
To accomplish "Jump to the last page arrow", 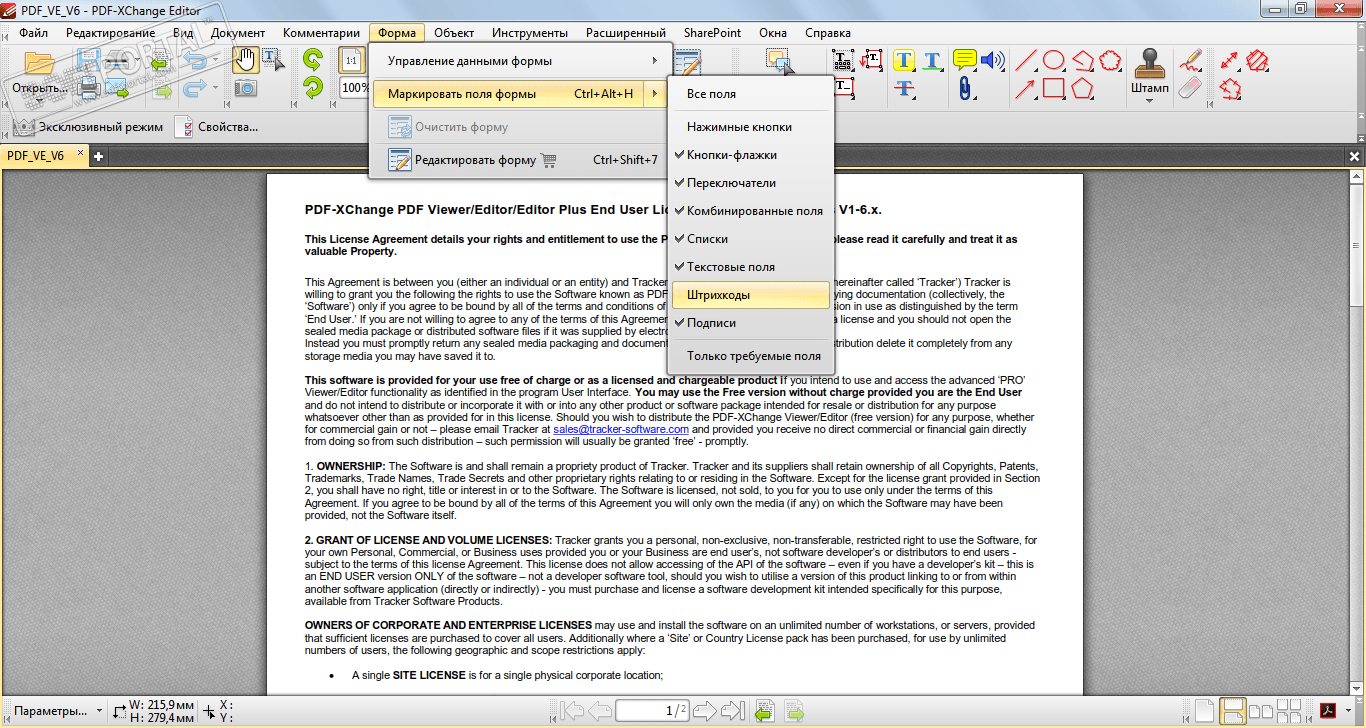I will (x=733, y=711).
